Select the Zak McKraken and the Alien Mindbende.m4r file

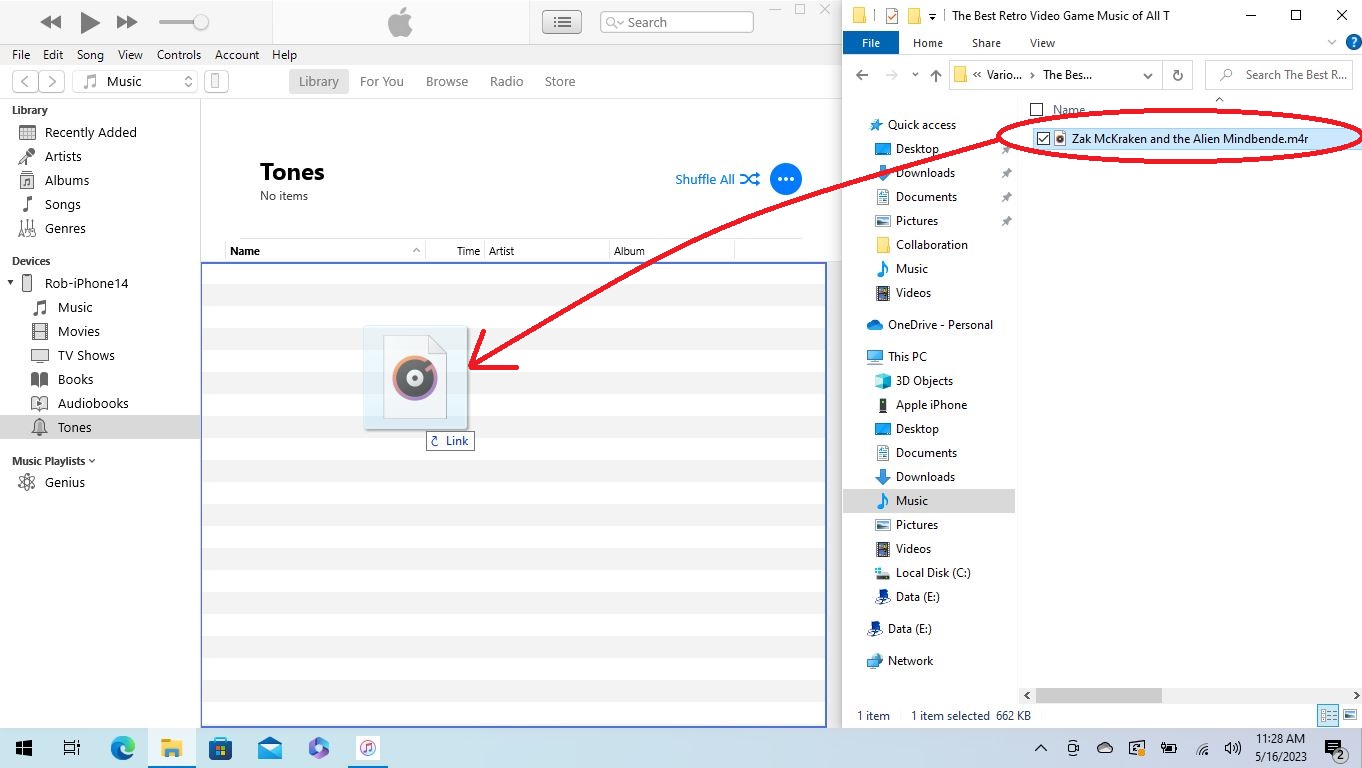pos(1190,139)
